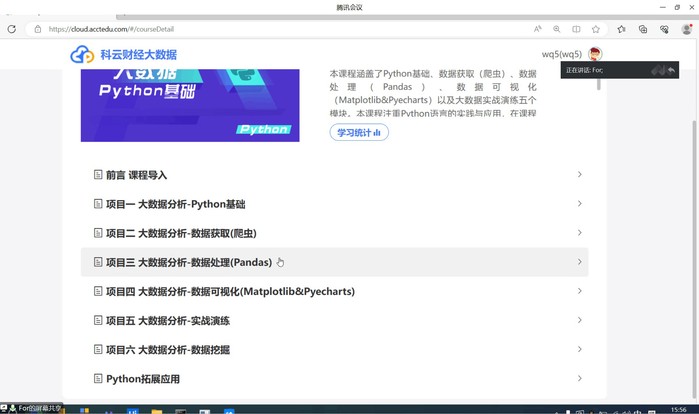699x414 pixels.
Task: Expand chevron for 项目二 数据获取(爬虫)
Action: coord(580,233)
